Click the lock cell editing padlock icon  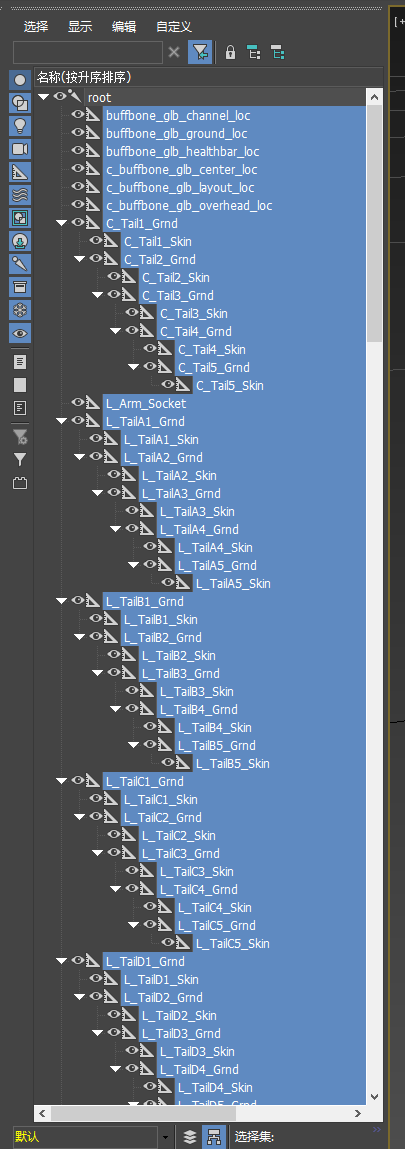230,52
